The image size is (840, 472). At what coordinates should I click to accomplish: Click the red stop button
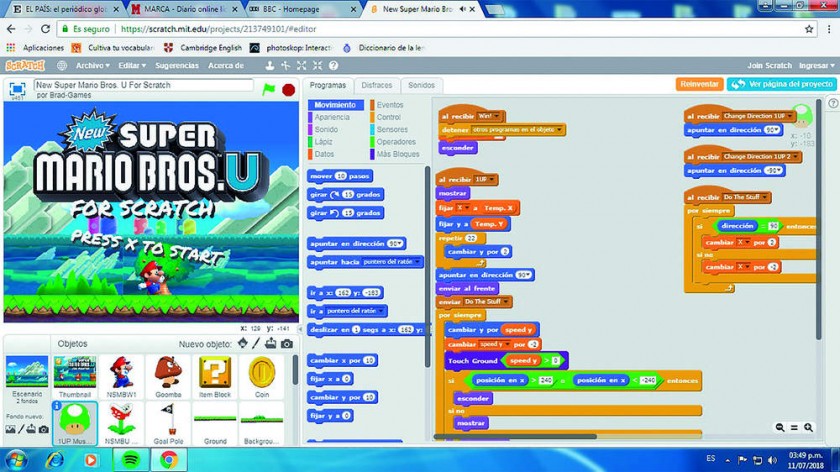[289, 89]
